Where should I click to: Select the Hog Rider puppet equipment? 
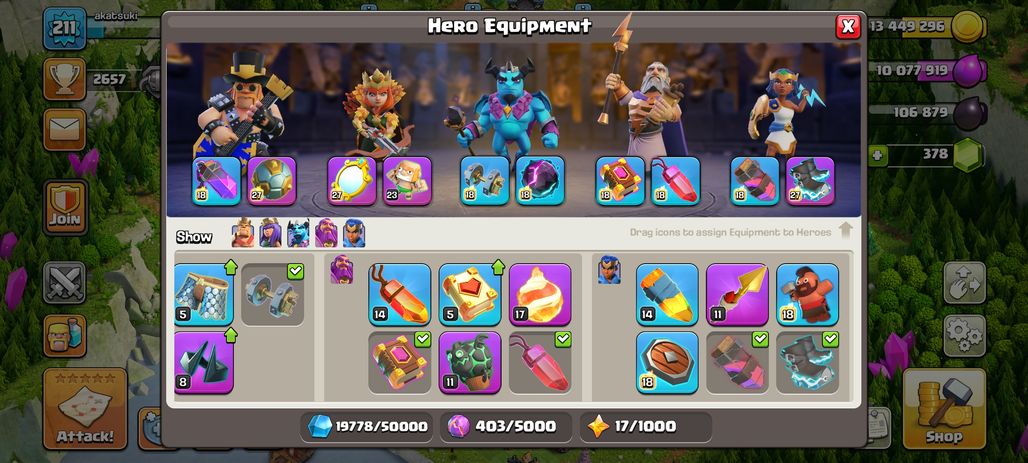pyautogui.click(x=807, y=294)
